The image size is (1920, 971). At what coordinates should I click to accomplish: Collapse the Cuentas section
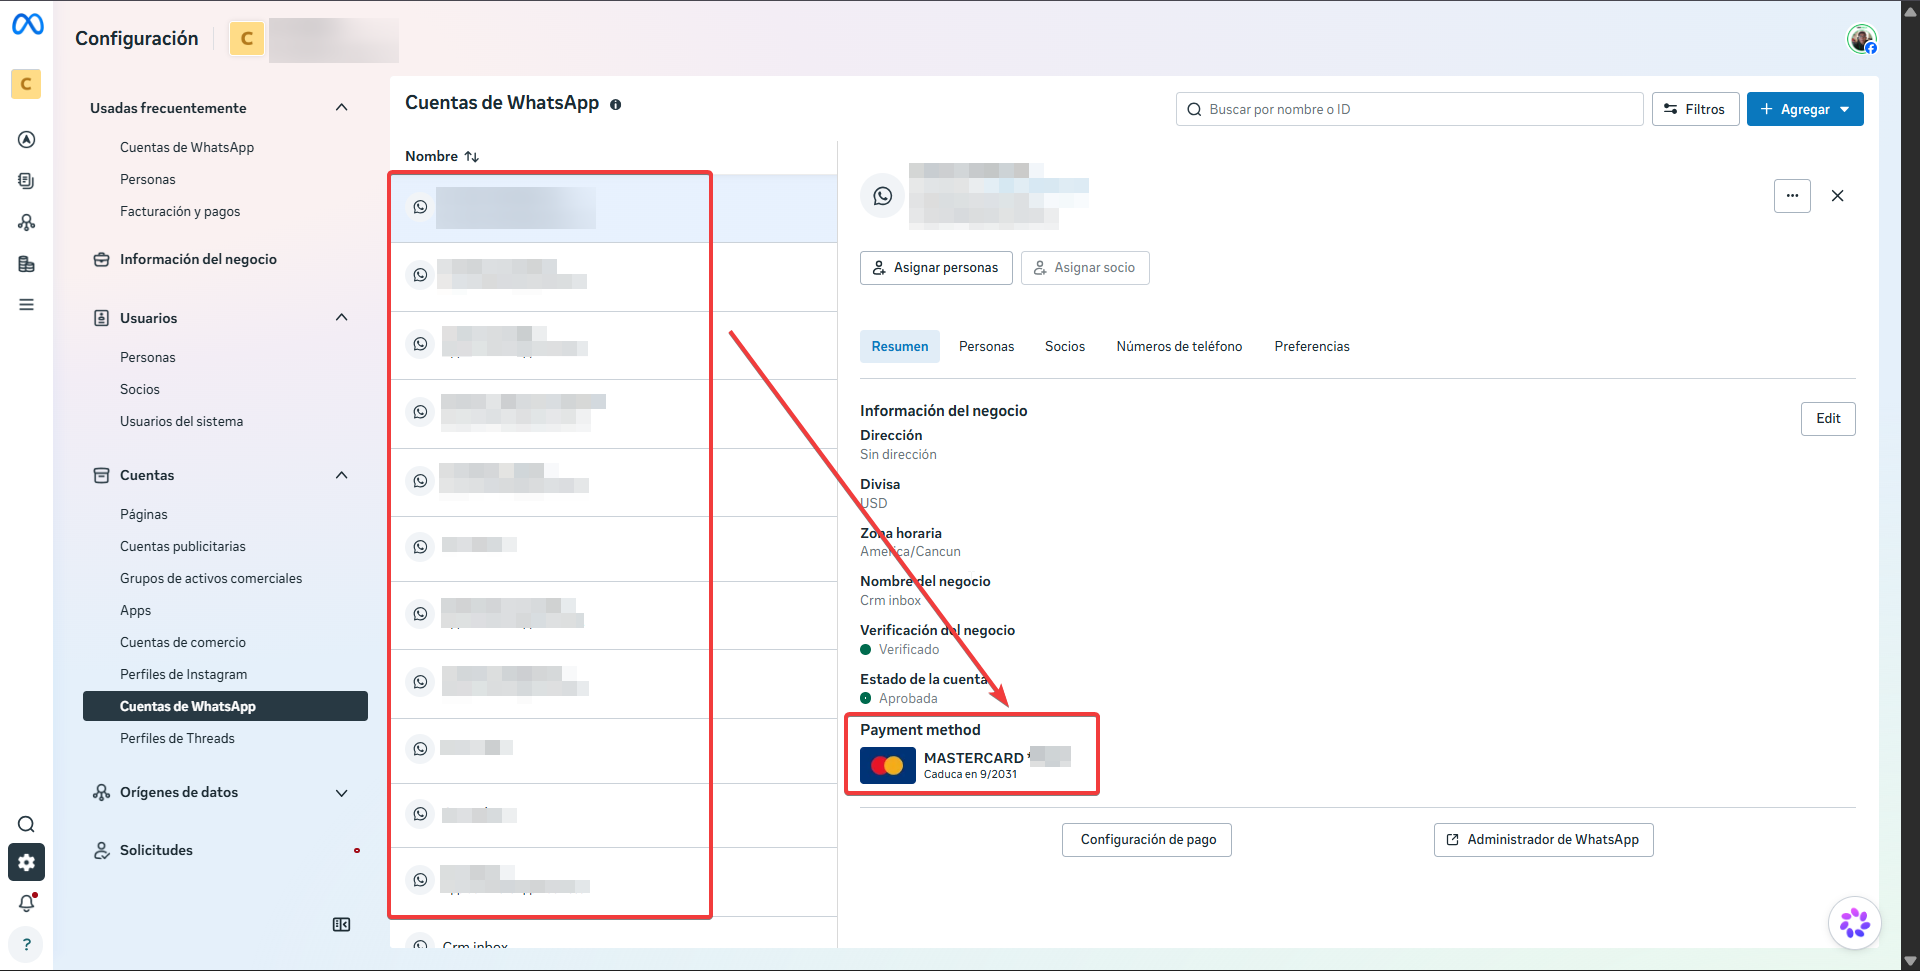tap(342, 475)
